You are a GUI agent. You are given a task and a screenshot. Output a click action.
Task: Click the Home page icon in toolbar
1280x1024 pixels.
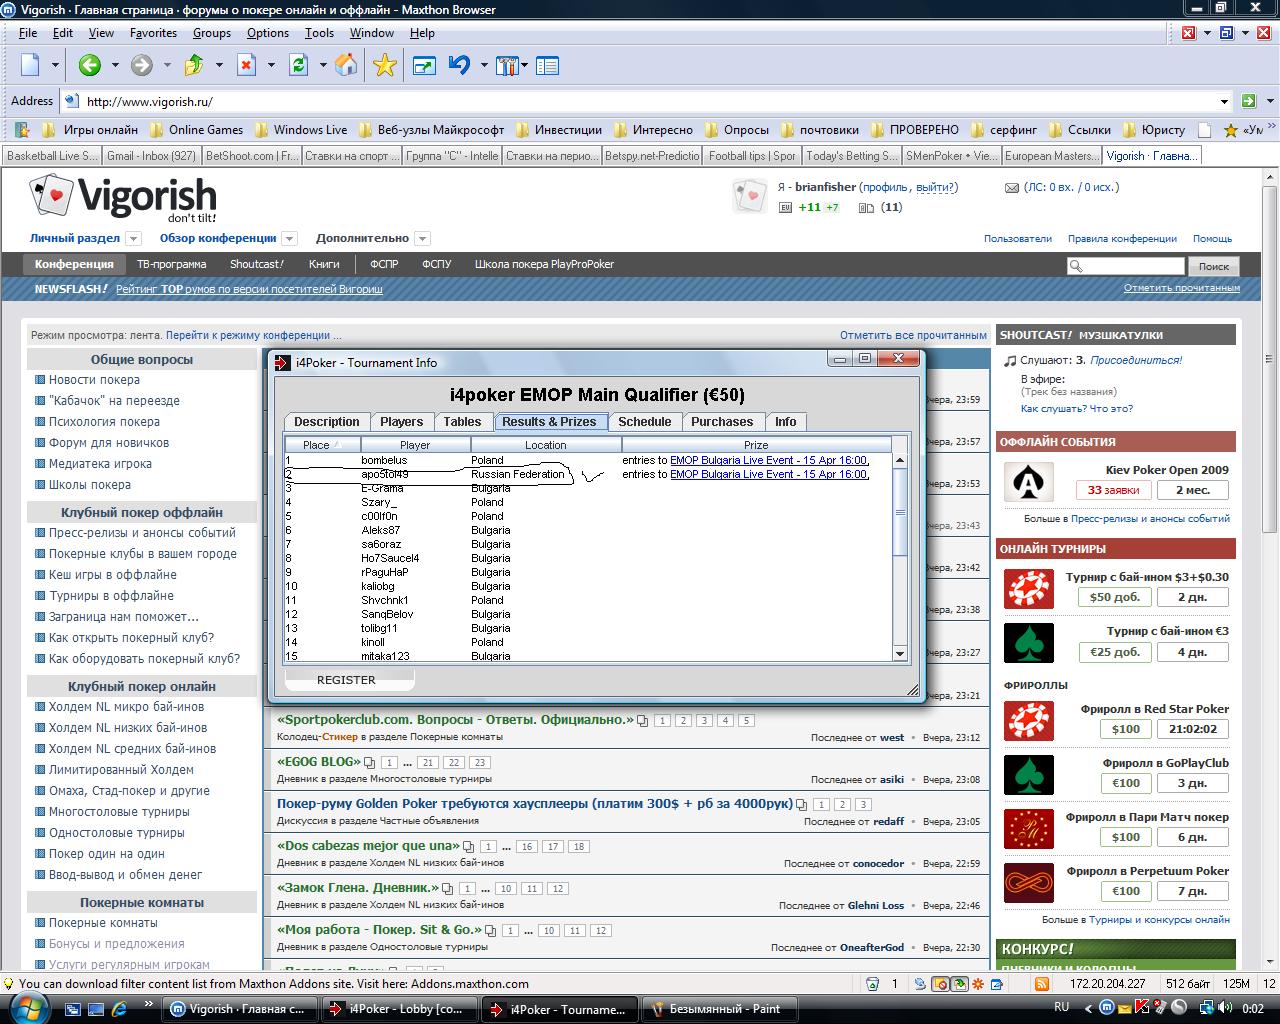(x=346, y=66)
